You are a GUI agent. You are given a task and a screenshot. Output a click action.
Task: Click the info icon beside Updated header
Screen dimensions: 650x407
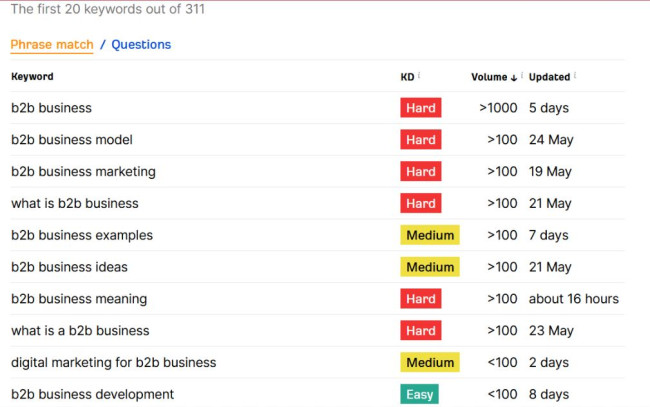click(575, 76)
